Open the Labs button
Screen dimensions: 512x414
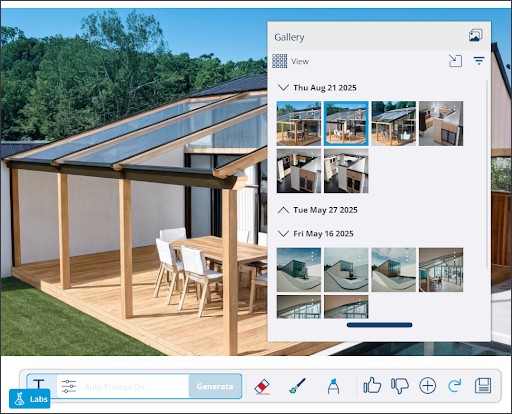30,399
